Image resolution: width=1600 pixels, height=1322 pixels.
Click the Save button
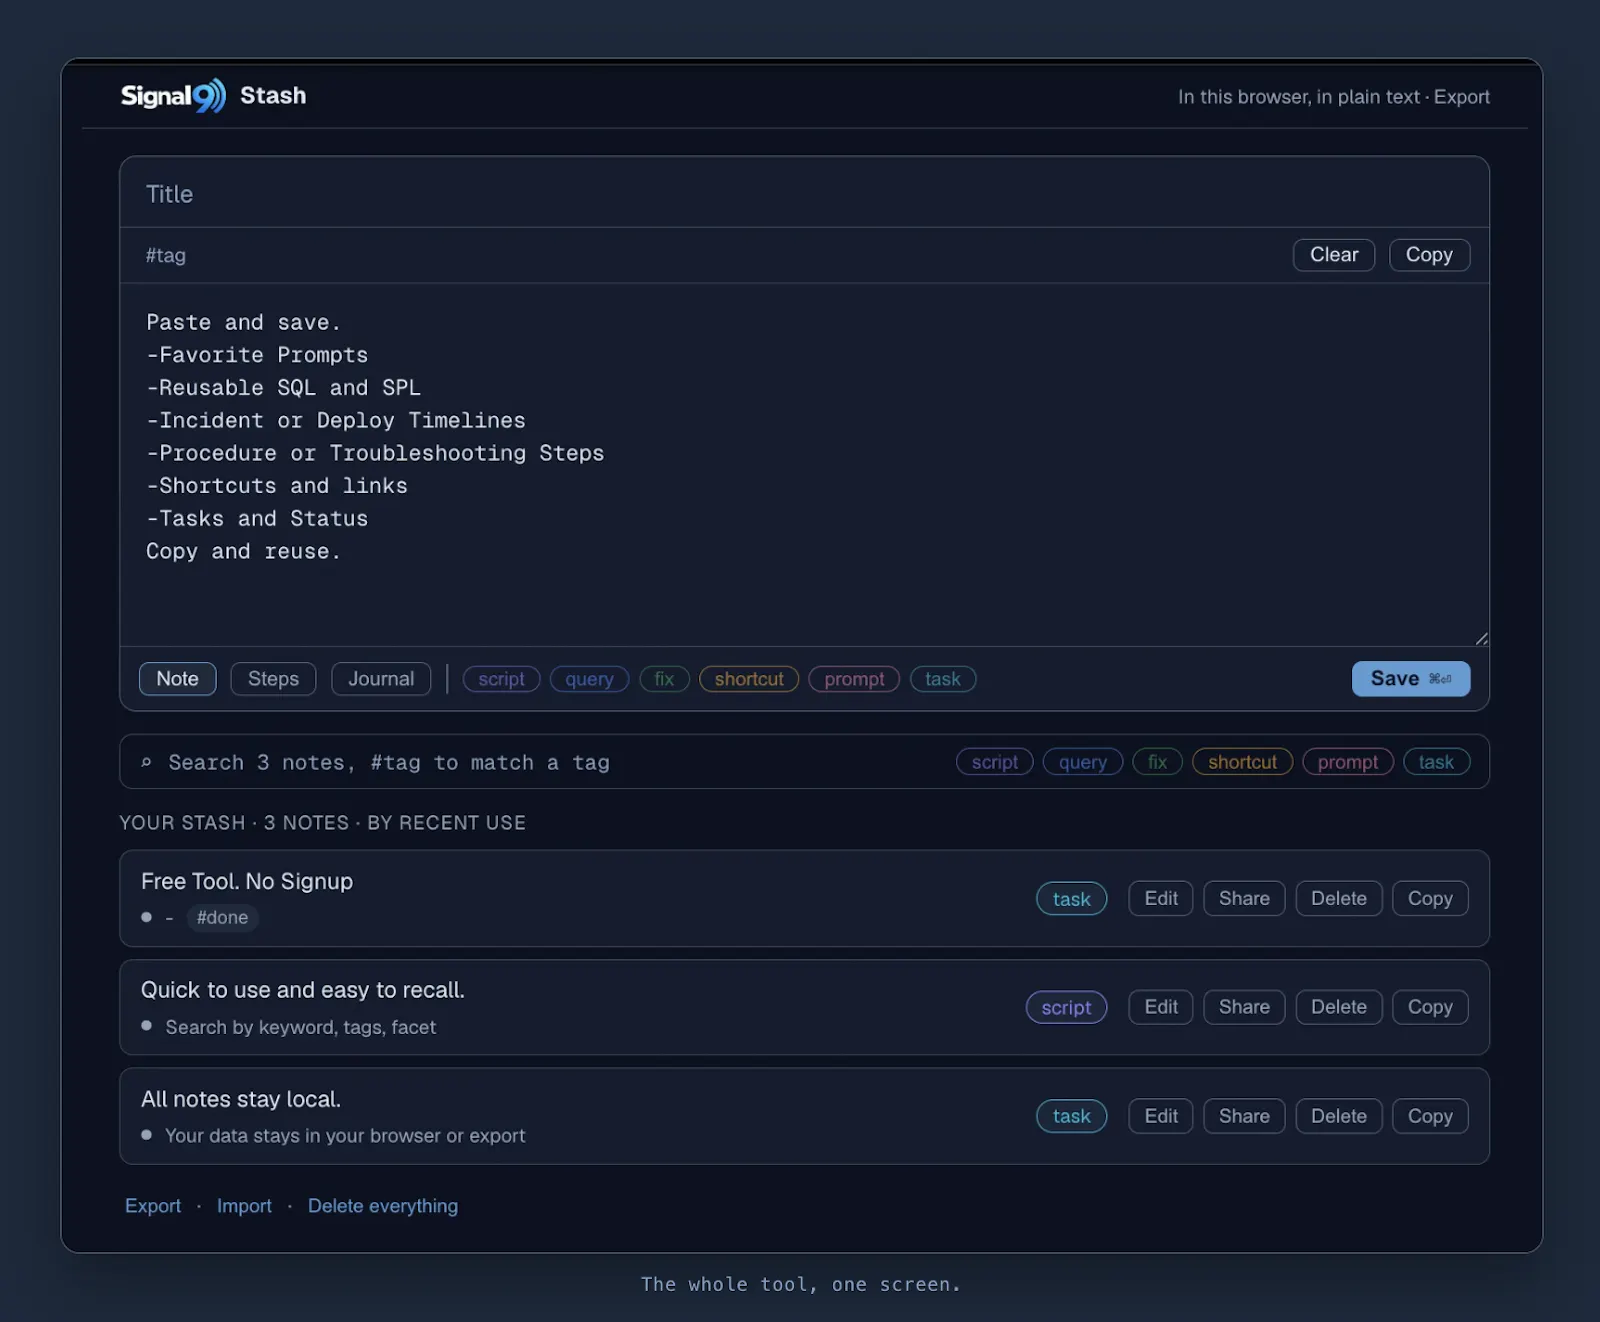[1411, 679]
